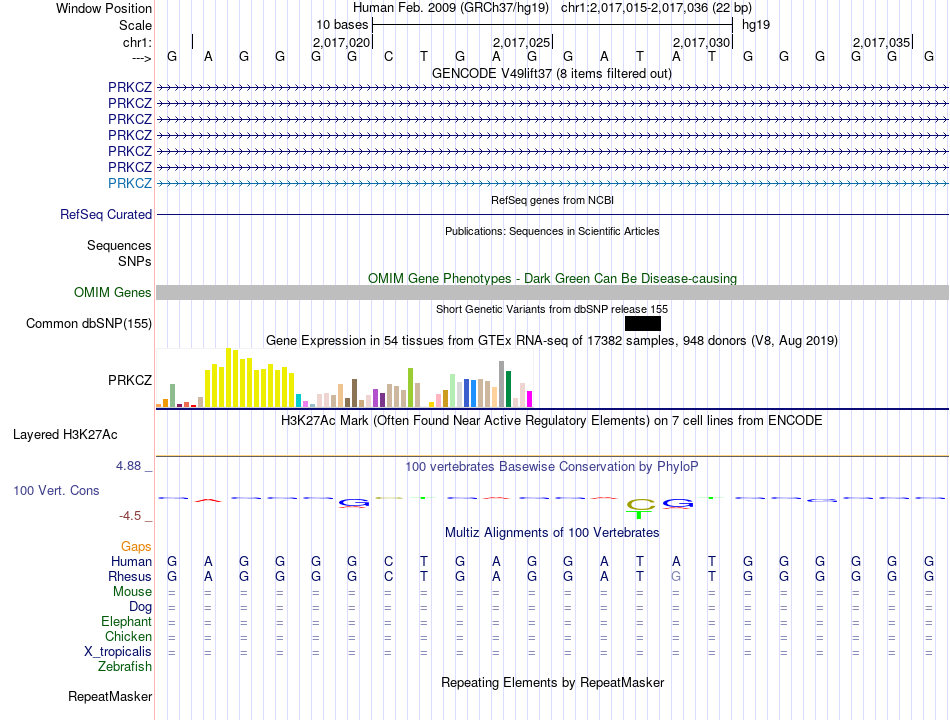Select the Chicken alignment row label
950x720 pixels.
tap(128, 636)
